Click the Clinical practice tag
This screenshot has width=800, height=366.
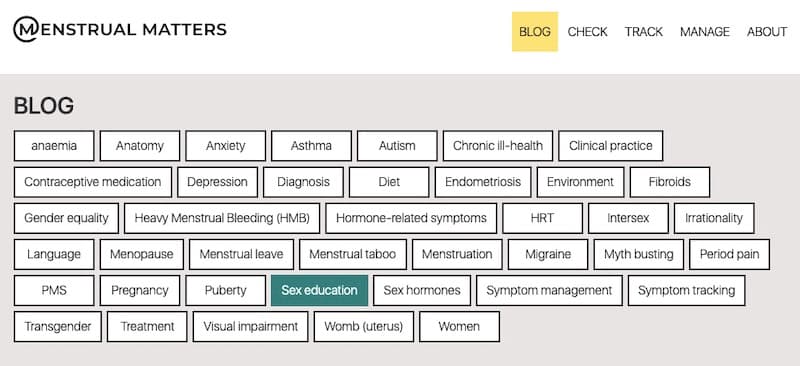tap(611, 145)
